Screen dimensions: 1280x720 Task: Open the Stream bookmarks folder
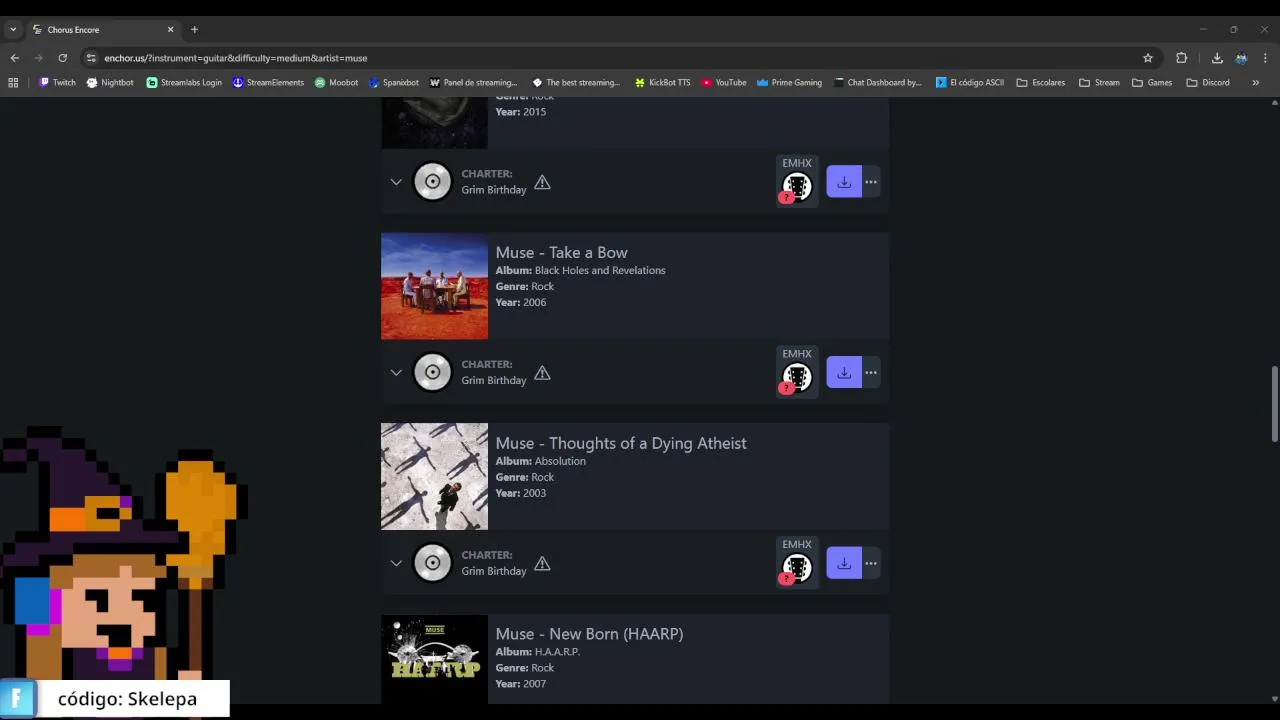pyautogui.click(x=1099, y=83)
